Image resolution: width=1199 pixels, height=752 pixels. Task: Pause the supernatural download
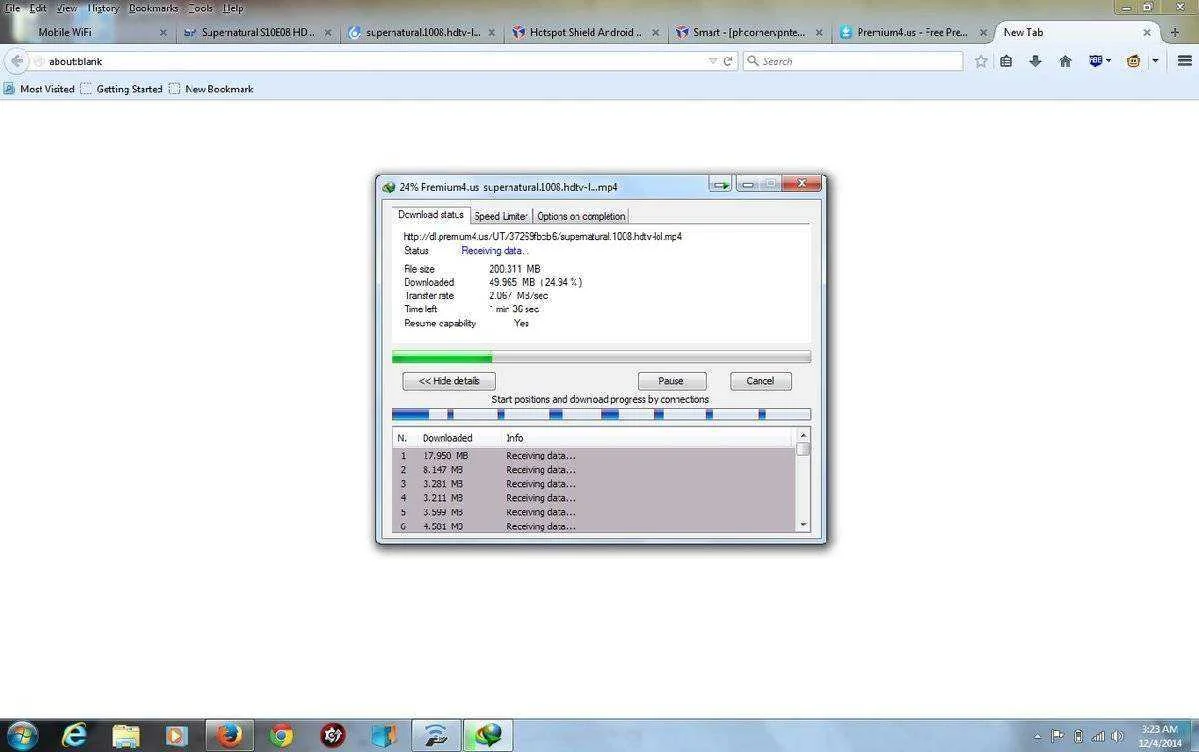pos(671,381)
